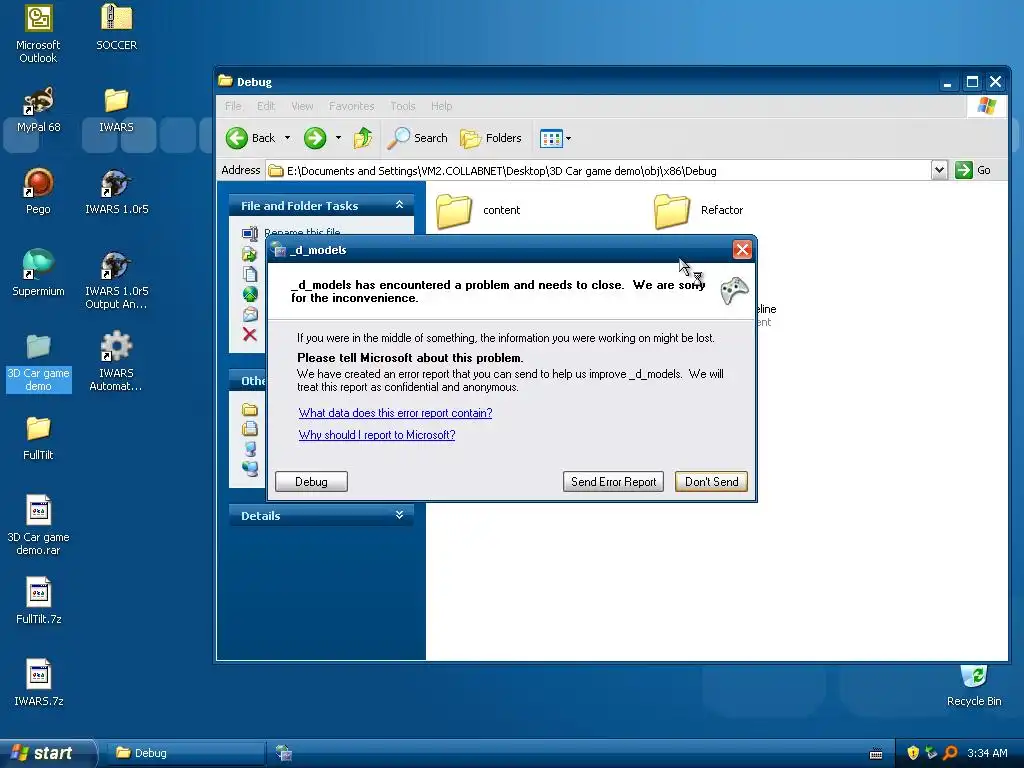Image resolution: width=1024 pixels, height=768 pixels.
Task: Click the security shield tray icon
Action: 913,753
